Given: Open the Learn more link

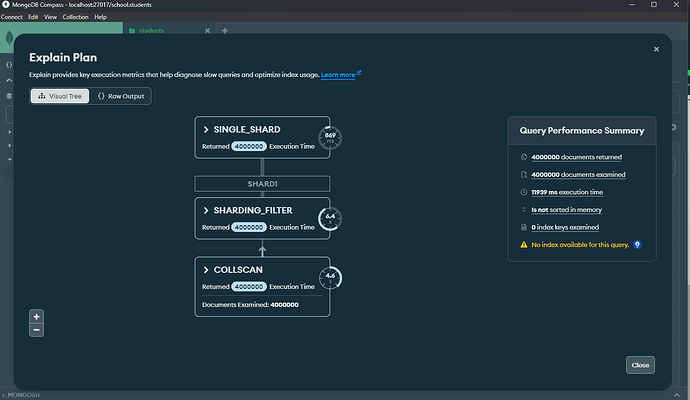Looking at the screenshot, I should (338, 75).
